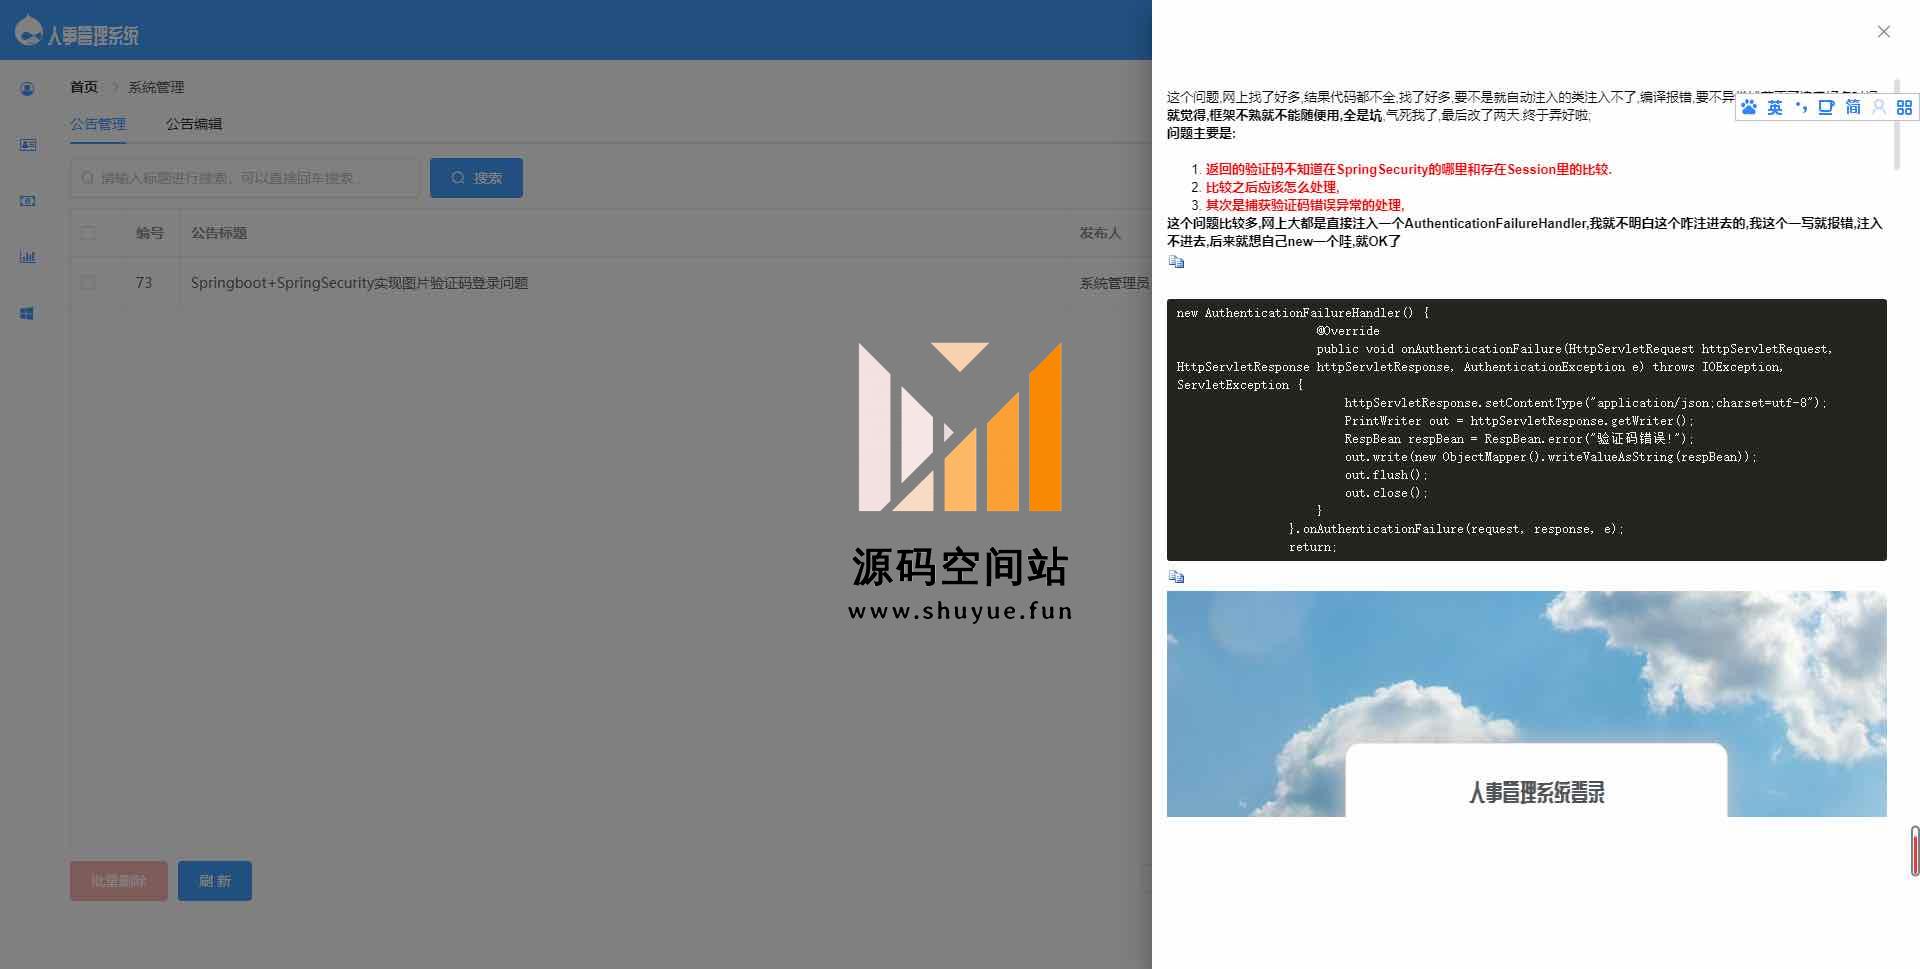Click the IME cup-shaped icon
1920x969 pixels.
click(x=1827, y=107)
